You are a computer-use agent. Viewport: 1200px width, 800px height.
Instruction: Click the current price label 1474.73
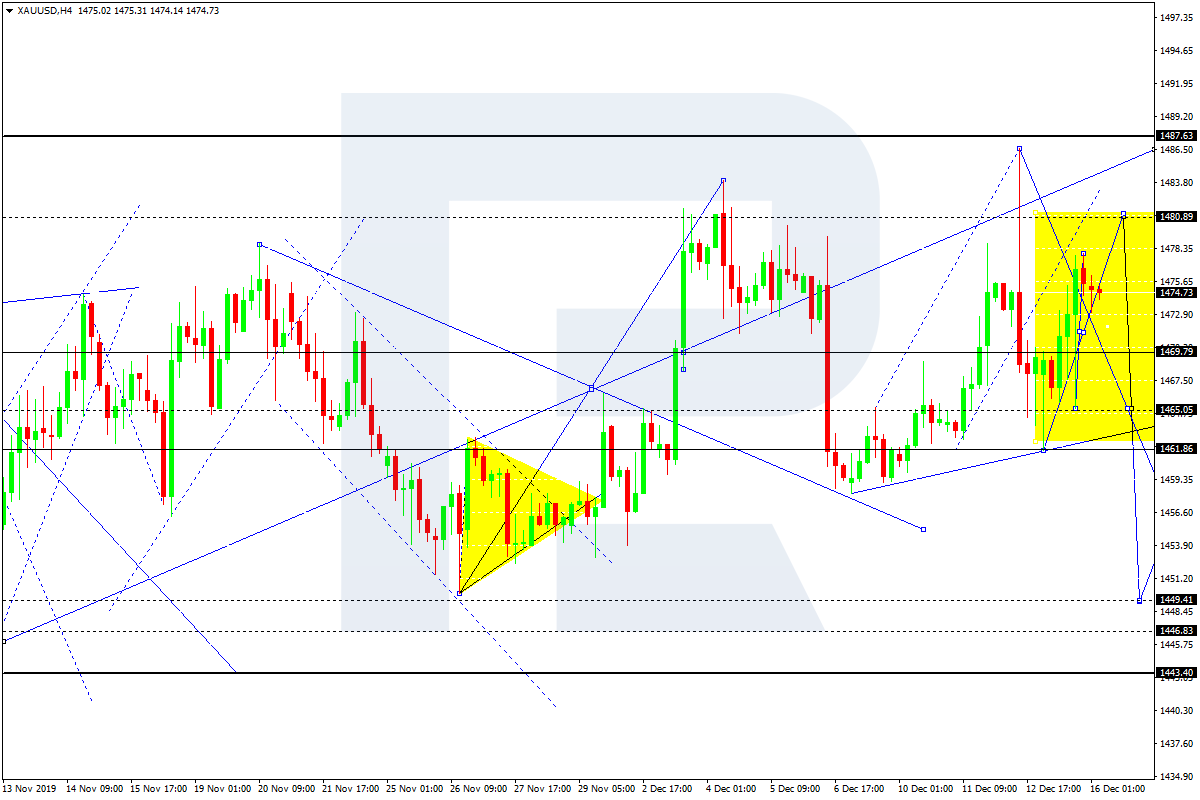tap(1175, 293)
